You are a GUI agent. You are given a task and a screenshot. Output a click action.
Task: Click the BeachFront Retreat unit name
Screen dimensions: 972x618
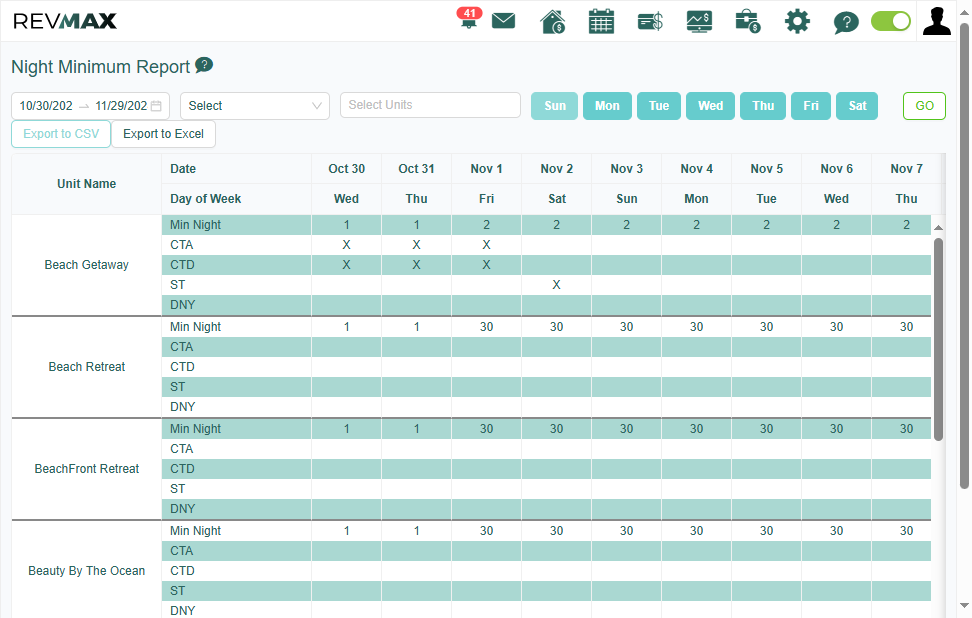[87, 469]
